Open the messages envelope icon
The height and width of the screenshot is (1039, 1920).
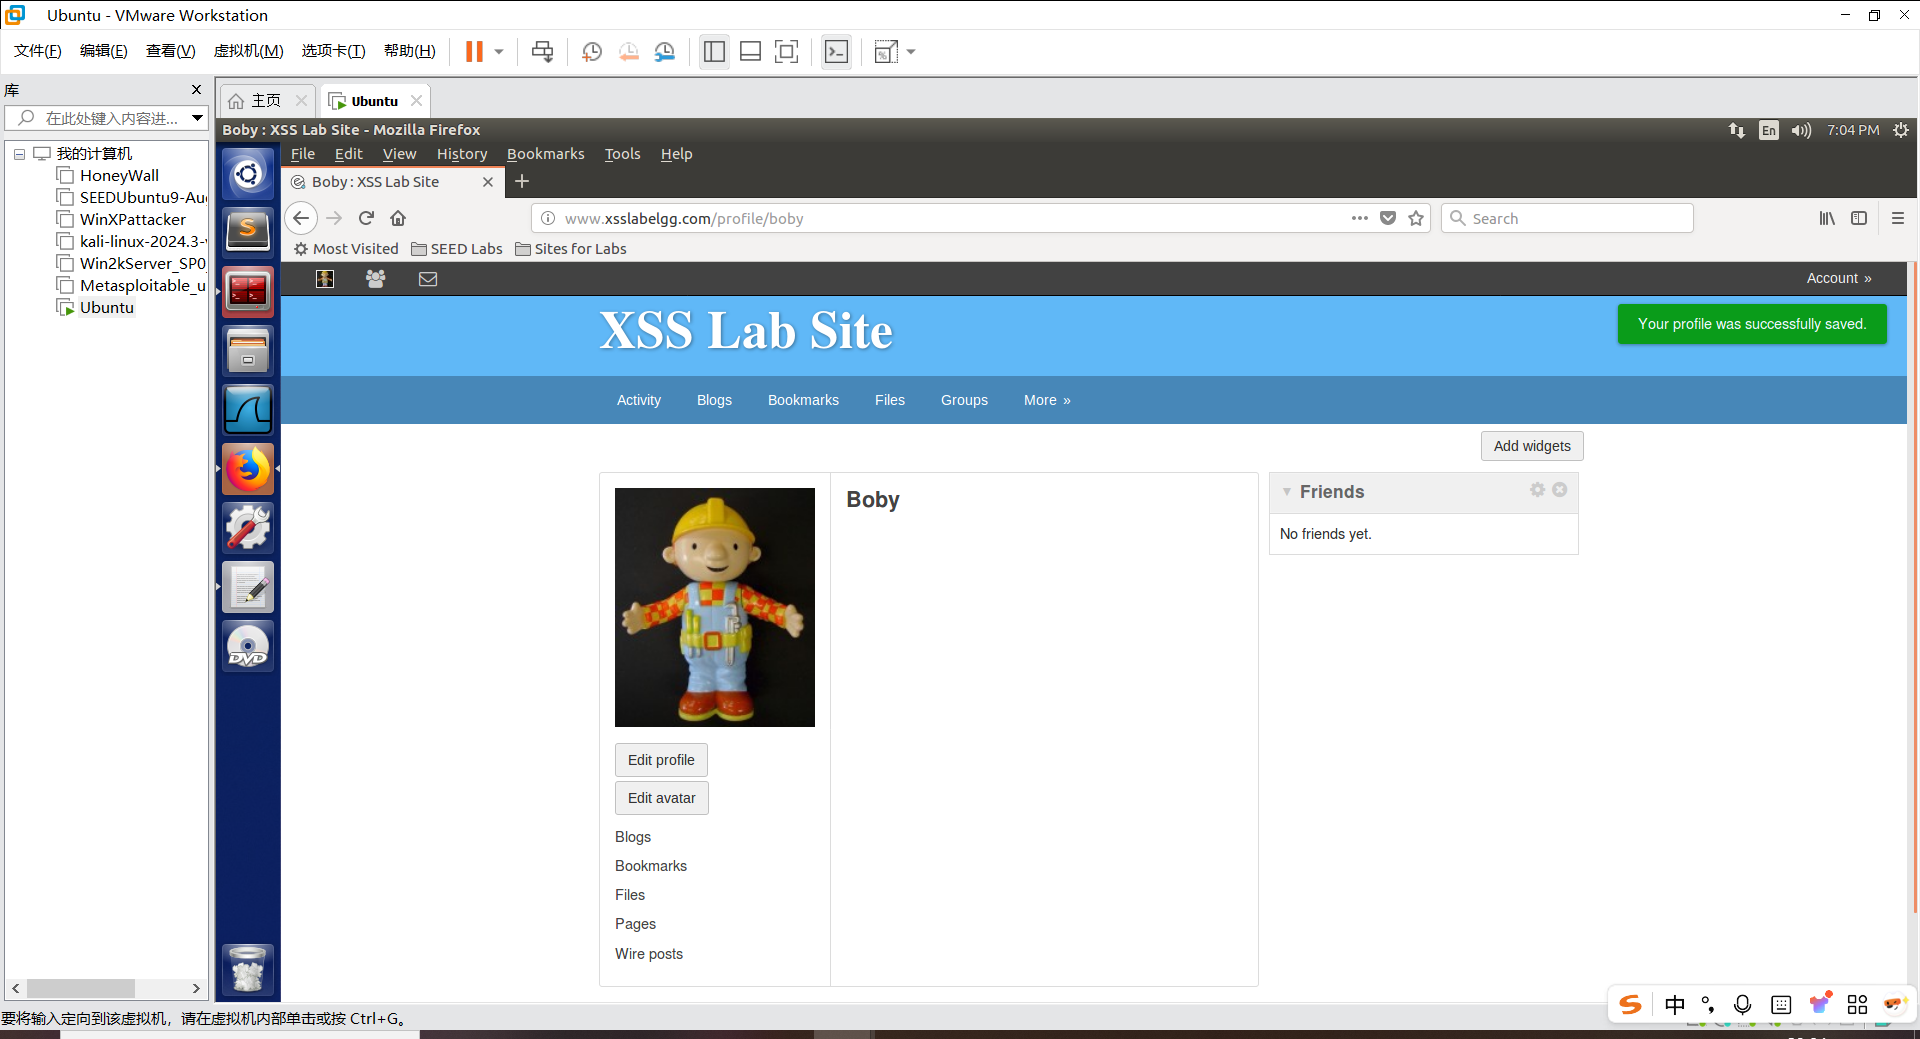pyautogui.click(x=428, y=279)
